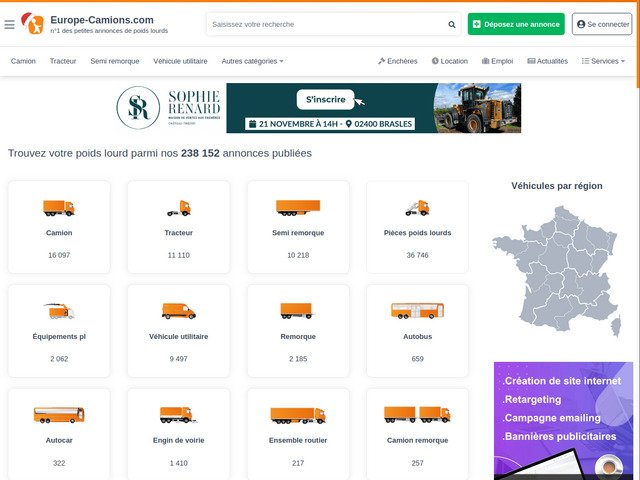Click the Camion remorque label
640x480 pixels.
tap(417, 440)
